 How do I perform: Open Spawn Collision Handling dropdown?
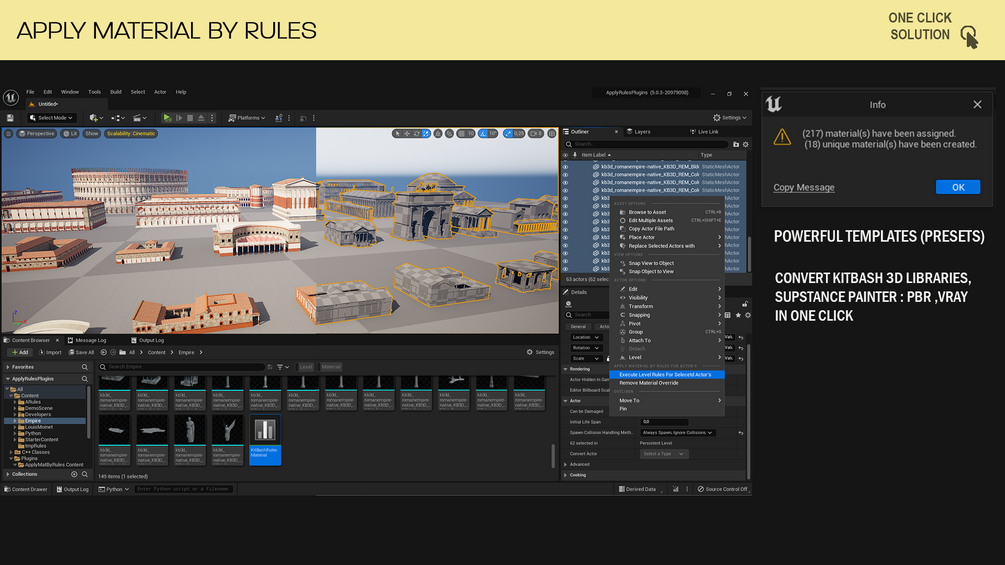[x=677, y=432]
